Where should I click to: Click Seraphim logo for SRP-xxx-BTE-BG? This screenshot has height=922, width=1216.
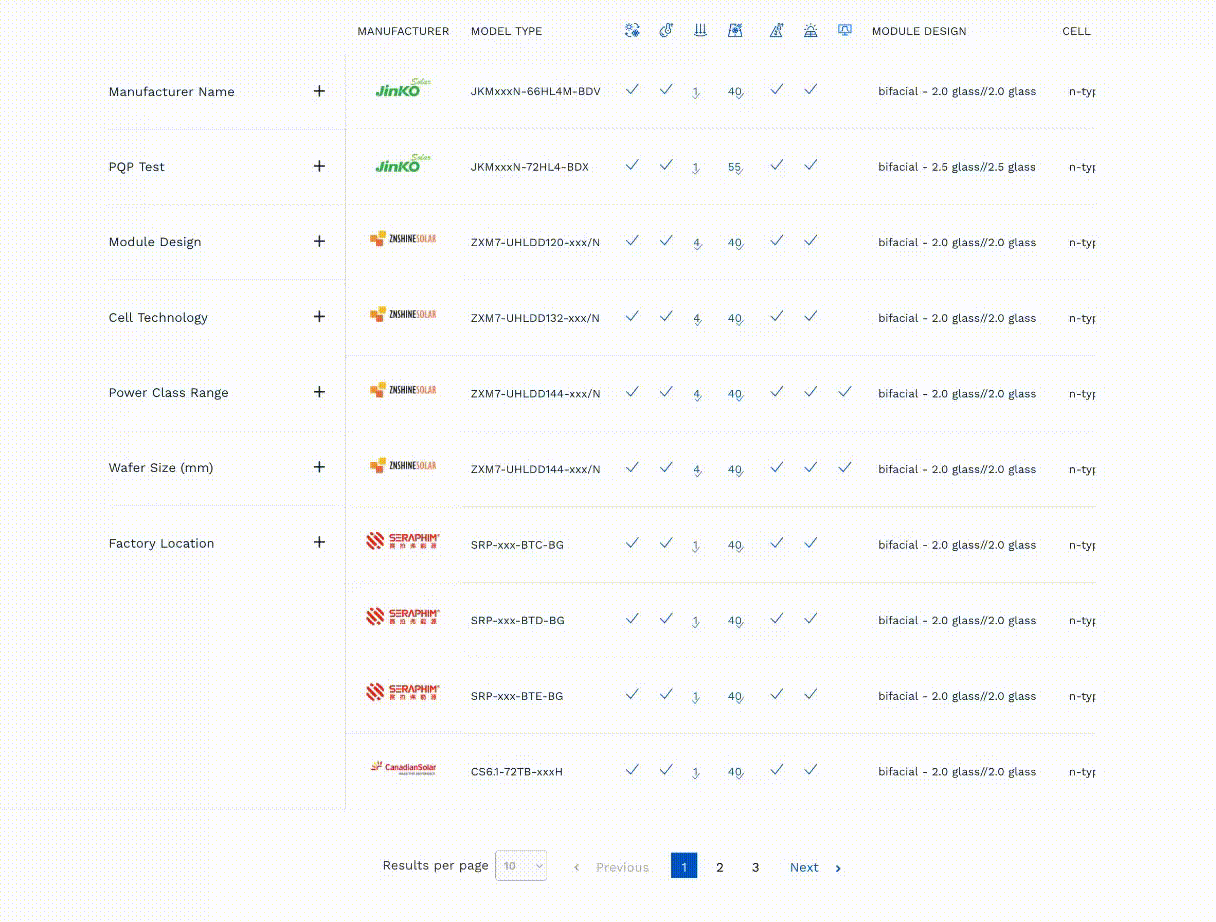[403, 692]
